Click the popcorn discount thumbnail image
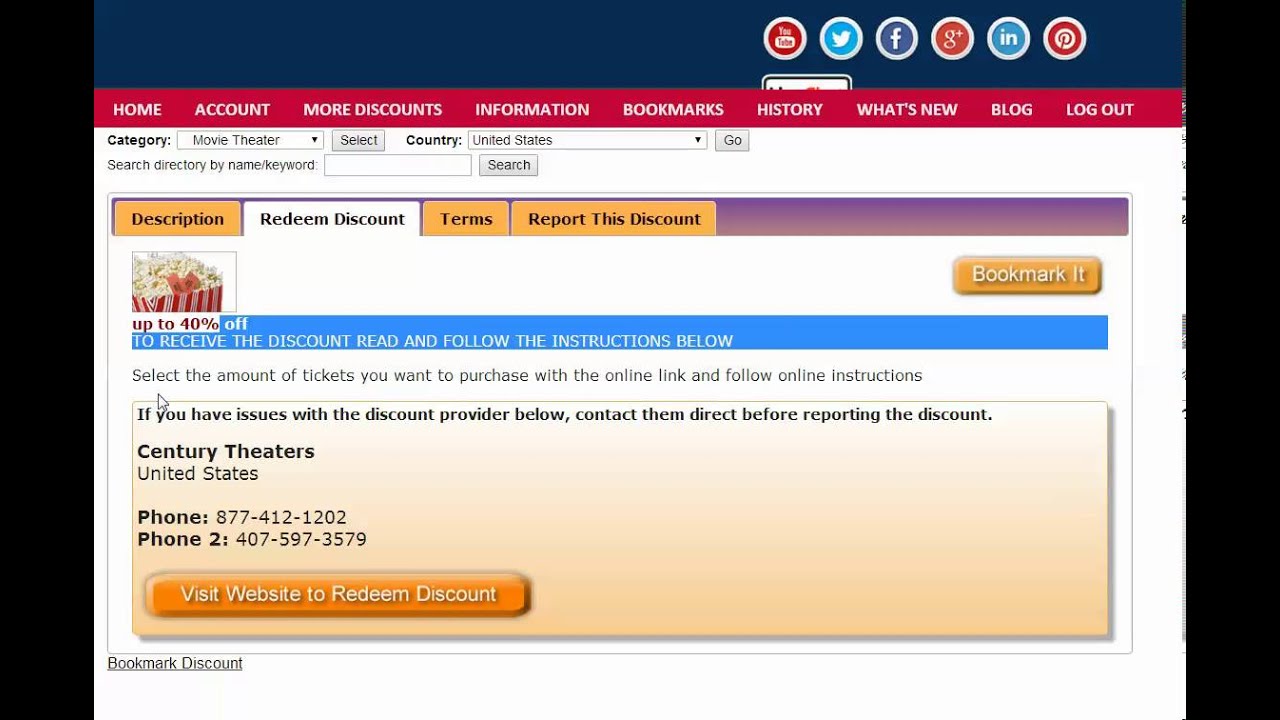Image resolution: width=1280 pixels, height=720 pixels. pos(184,282)
